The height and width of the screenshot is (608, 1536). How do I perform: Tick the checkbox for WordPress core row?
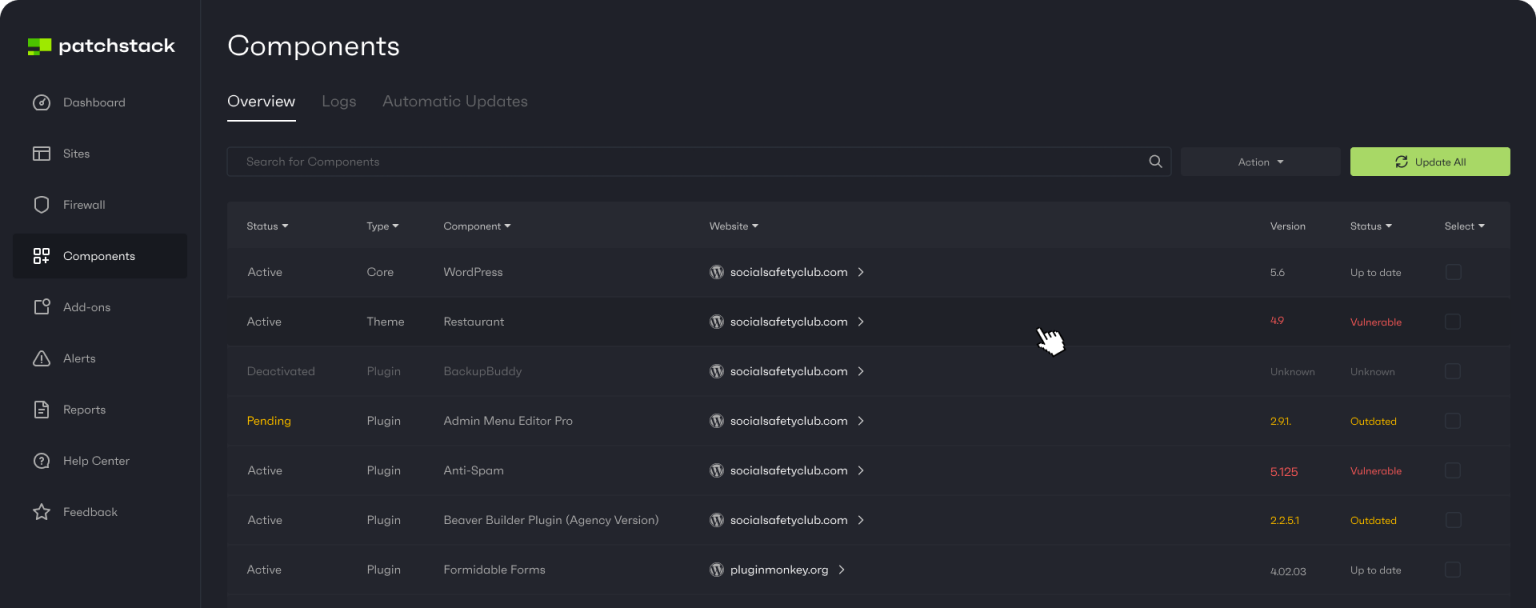1453,272
